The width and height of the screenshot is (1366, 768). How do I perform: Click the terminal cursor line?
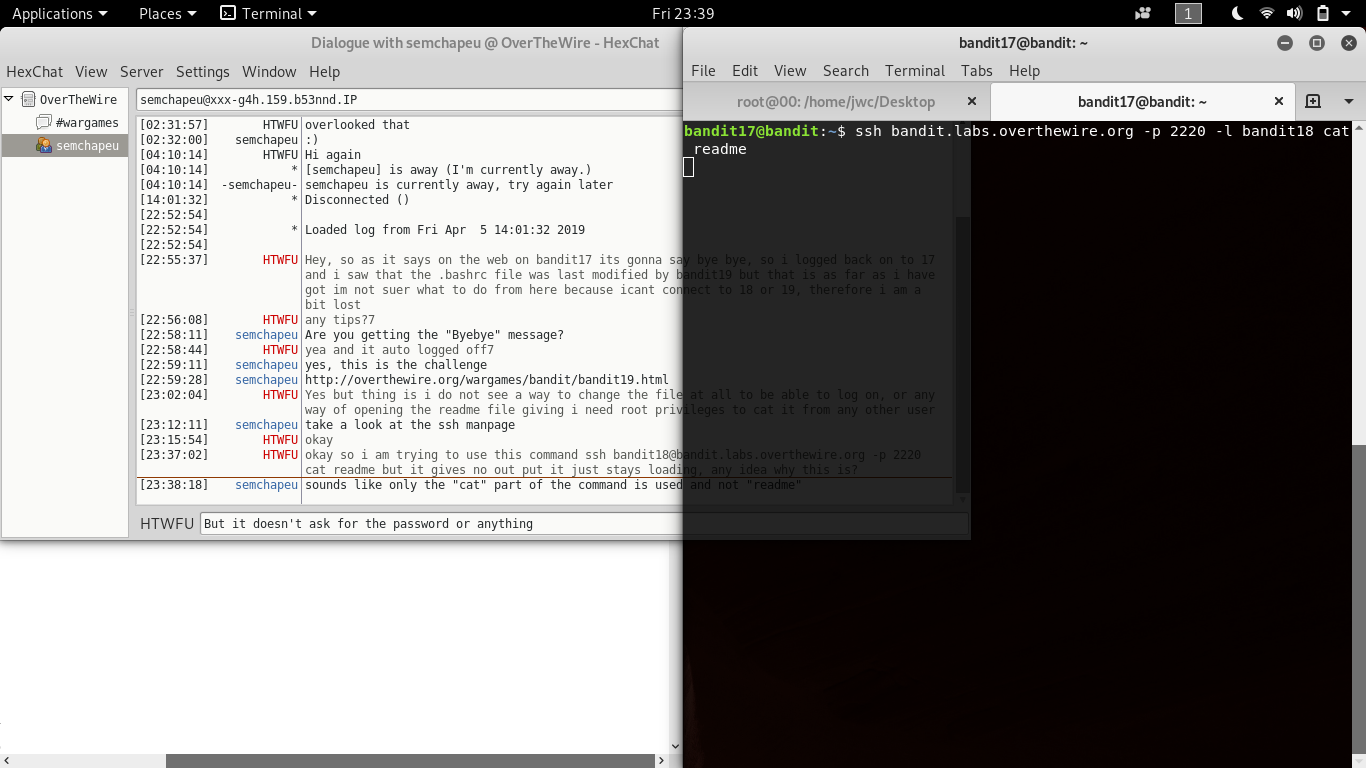coord(688,166)
